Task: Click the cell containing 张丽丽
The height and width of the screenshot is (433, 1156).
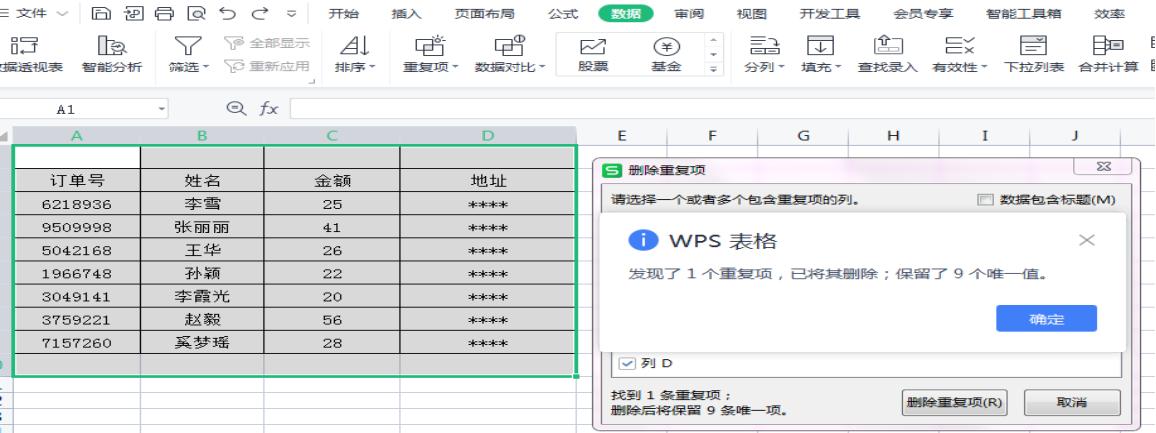Action: point(202,227)
